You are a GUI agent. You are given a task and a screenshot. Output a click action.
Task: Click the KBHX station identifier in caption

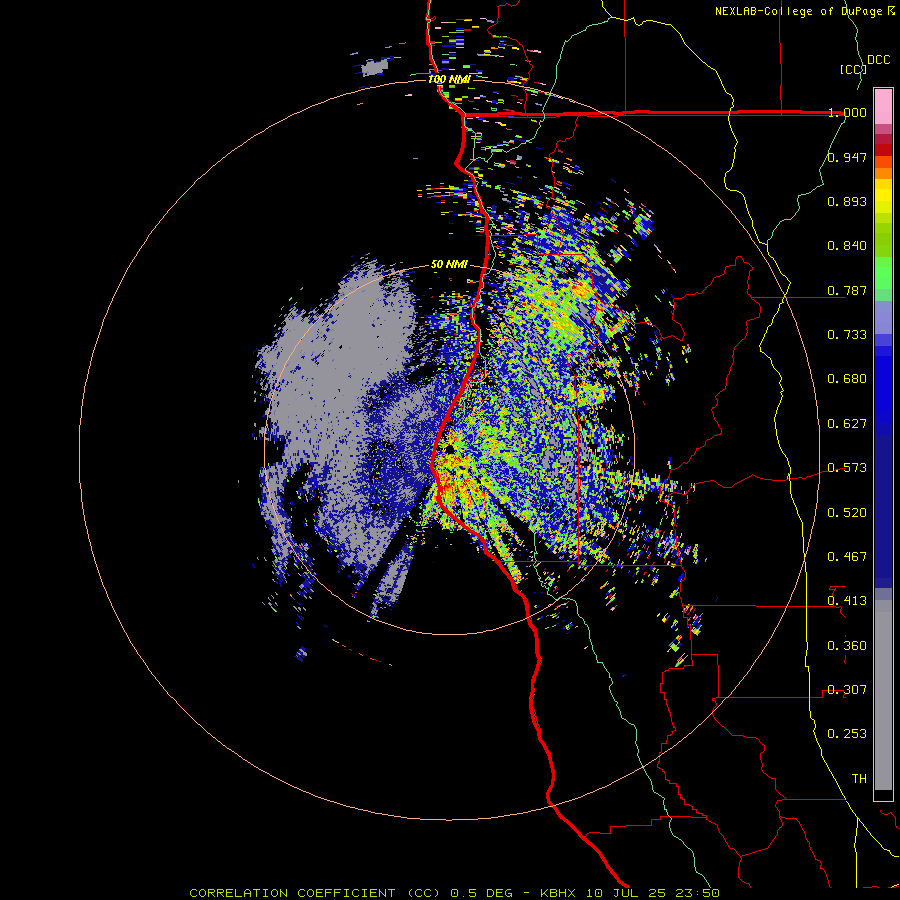point(560,893)
